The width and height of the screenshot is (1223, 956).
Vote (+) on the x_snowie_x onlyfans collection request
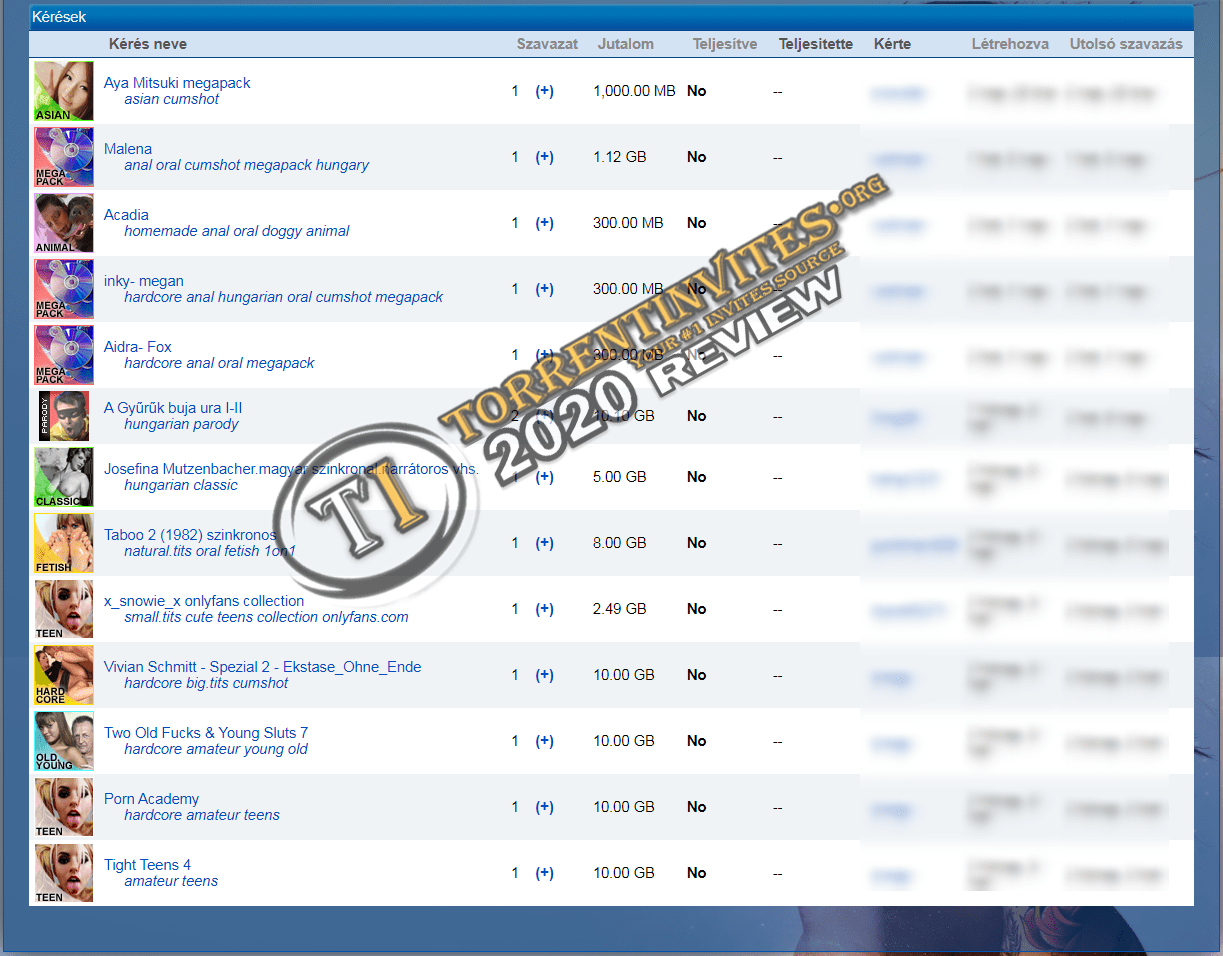pos(544,609)
